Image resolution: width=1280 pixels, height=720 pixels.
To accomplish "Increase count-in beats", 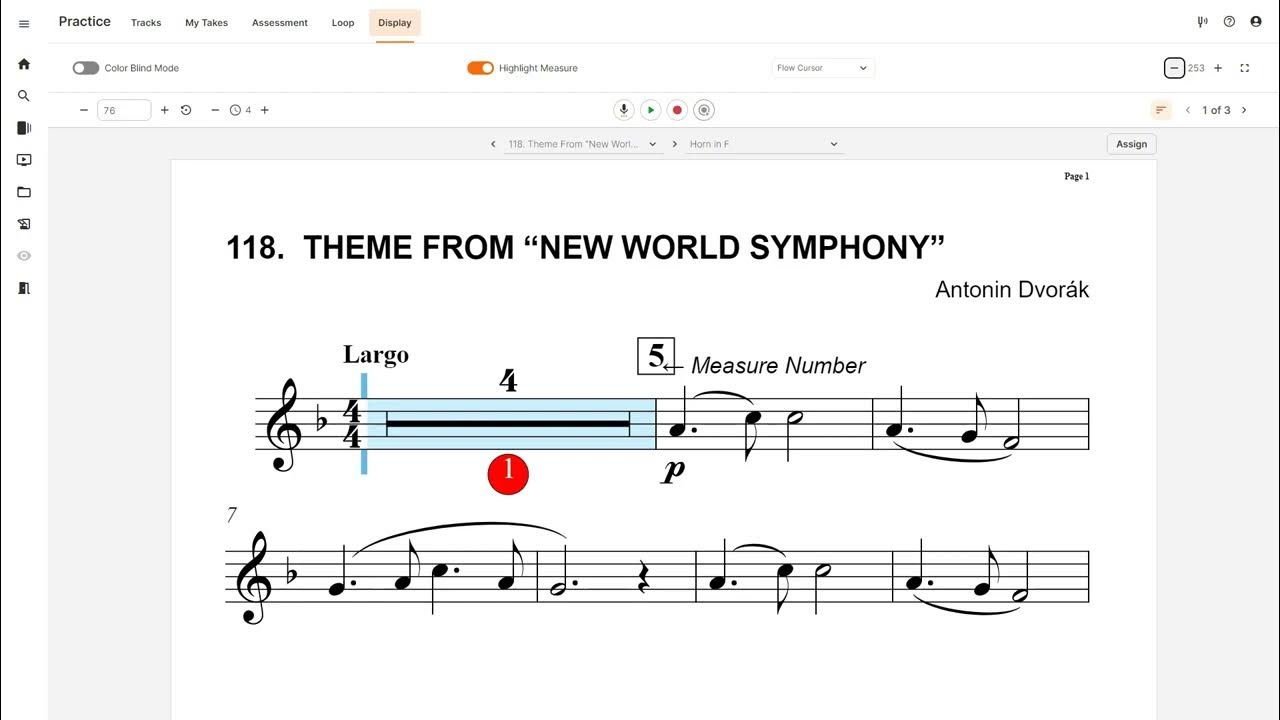I will 264,110.
